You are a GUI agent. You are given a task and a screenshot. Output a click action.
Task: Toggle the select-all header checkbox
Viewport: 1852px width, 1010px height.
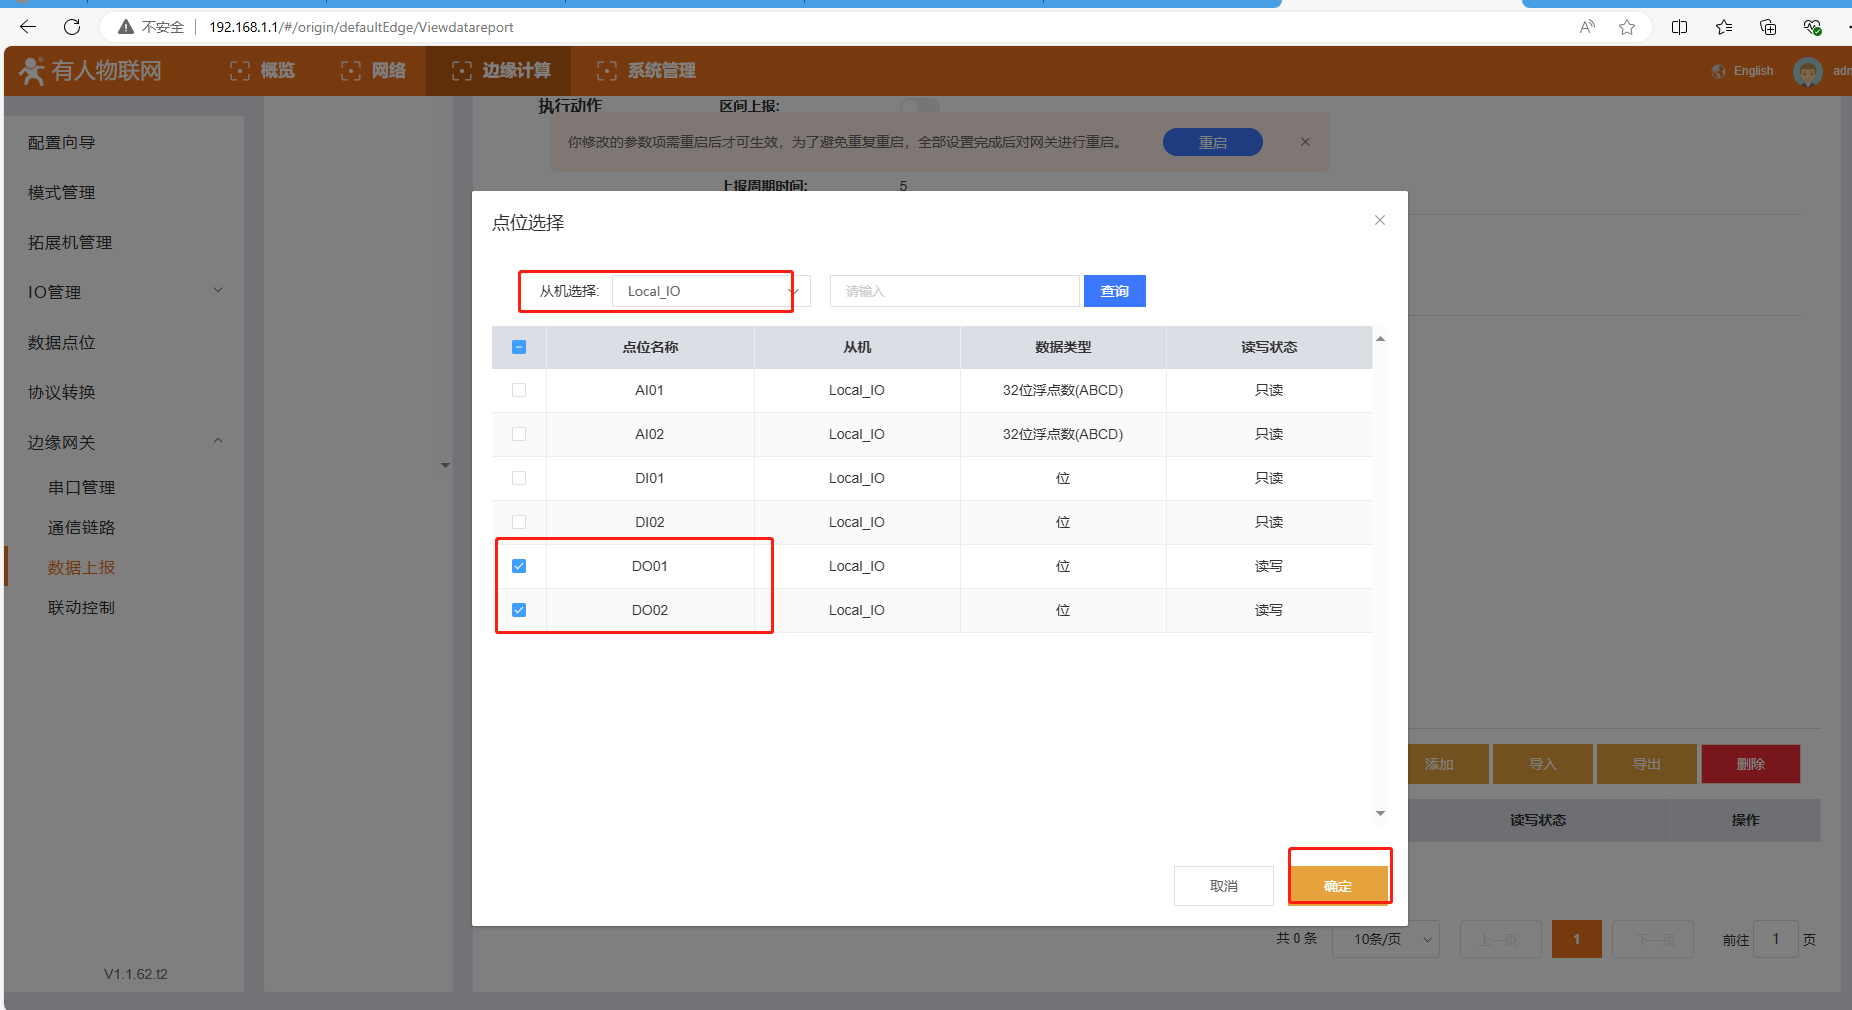(519, 347)
